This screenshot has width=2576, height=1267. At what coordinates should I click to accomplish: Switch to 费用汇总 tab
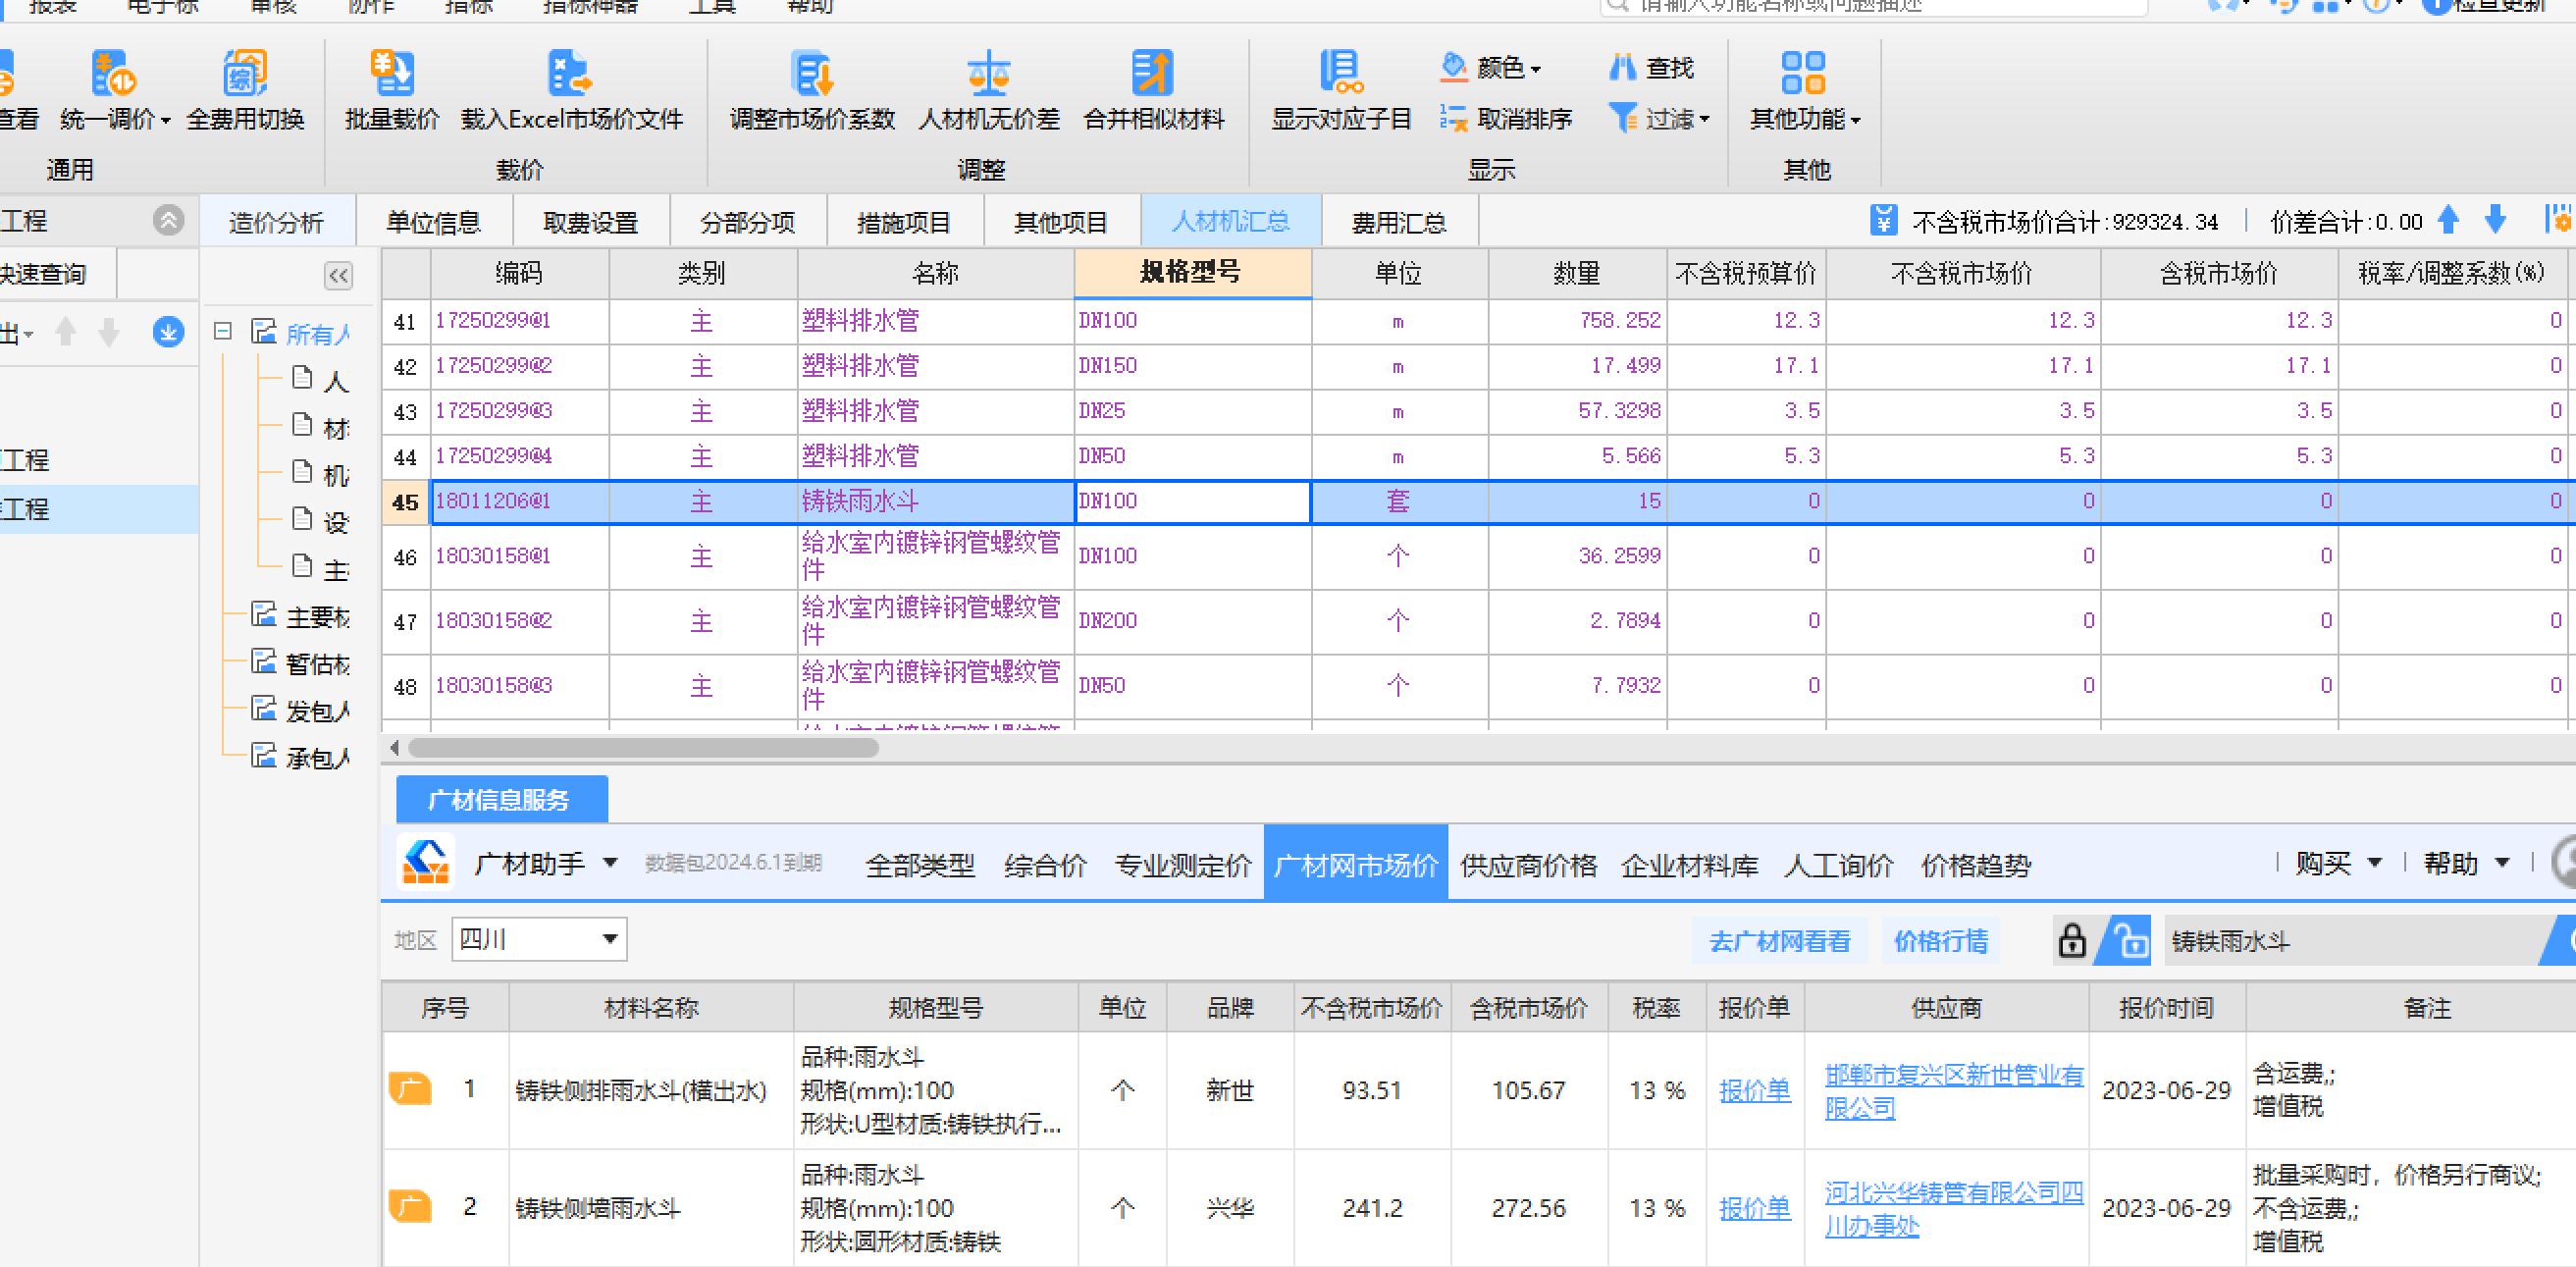pos(1399,222)
